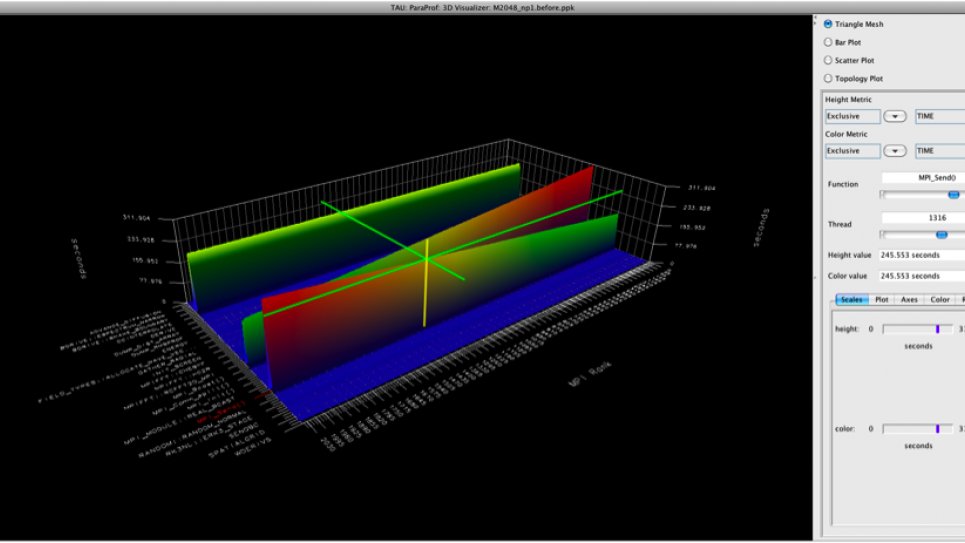The width and height of the screenshot is (965, 543).
Task: Click the Function slider blue handle
Action: (x=953, y=195)
